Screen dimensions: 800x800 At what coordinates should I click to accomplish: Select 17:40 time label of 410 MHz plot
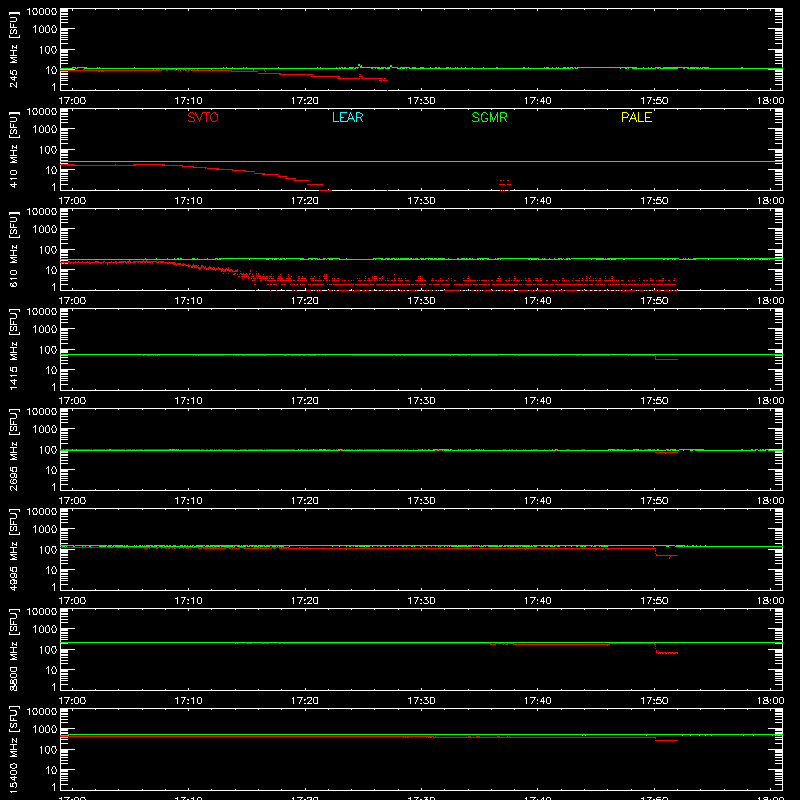(x=538, y=201)
